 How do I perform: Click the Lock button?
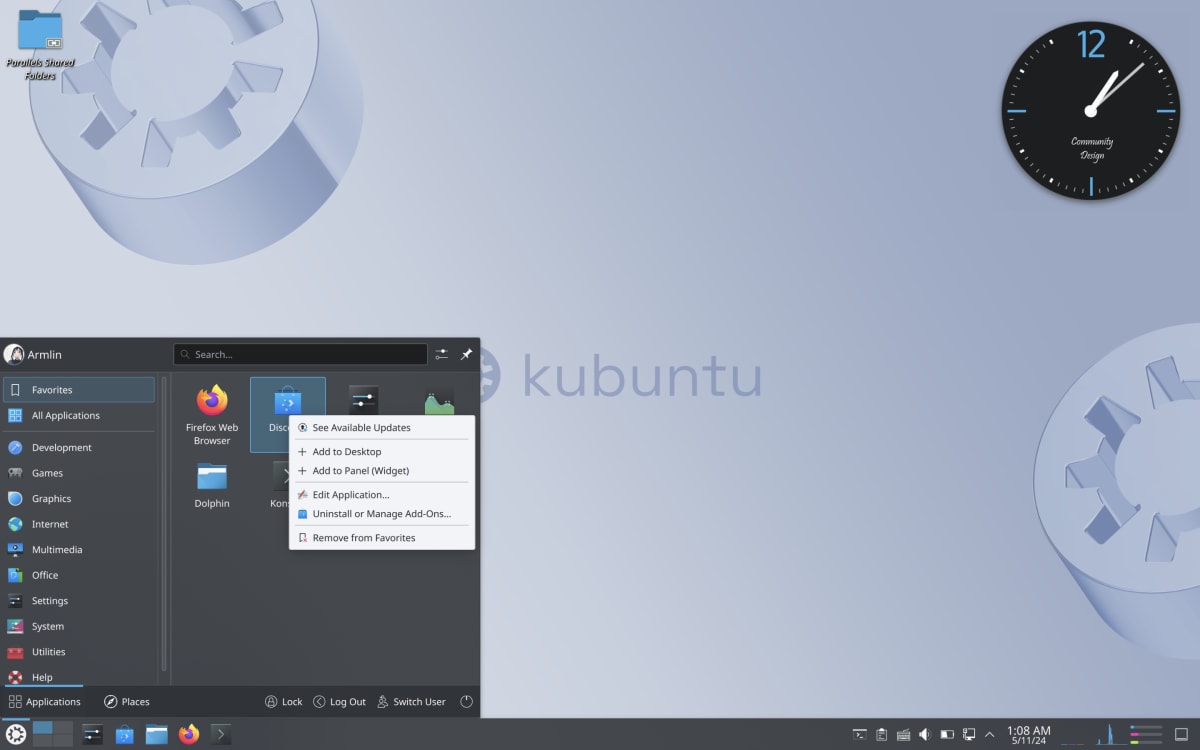tap(283, 702)
